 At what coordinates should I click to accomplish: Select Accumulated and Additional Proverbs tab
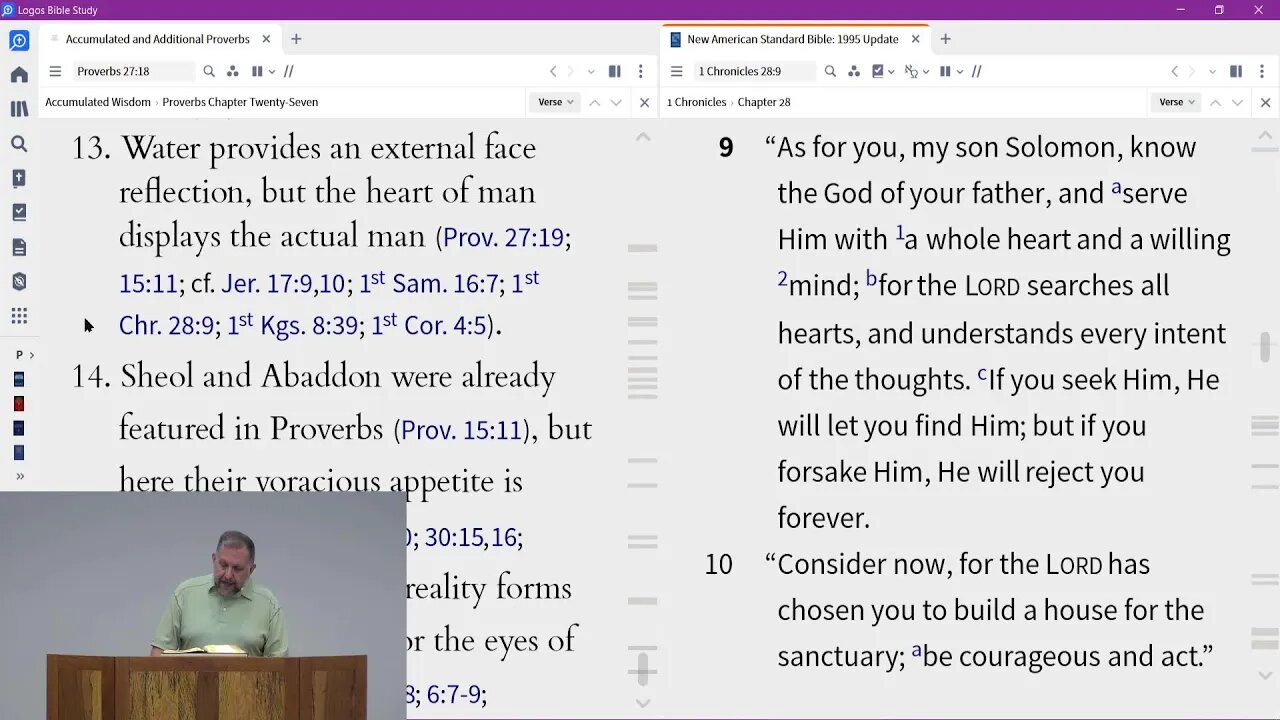158,39
